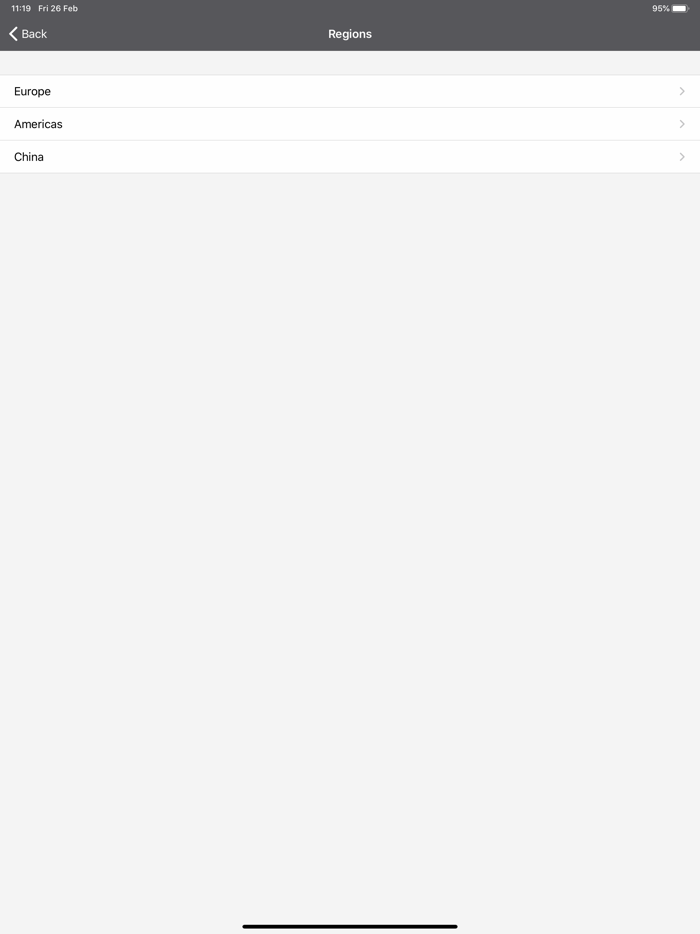Click the chevron icon beside Europe
Image resolution: width=700 pixels, height=934 pixels.
[x=682, y=91]
